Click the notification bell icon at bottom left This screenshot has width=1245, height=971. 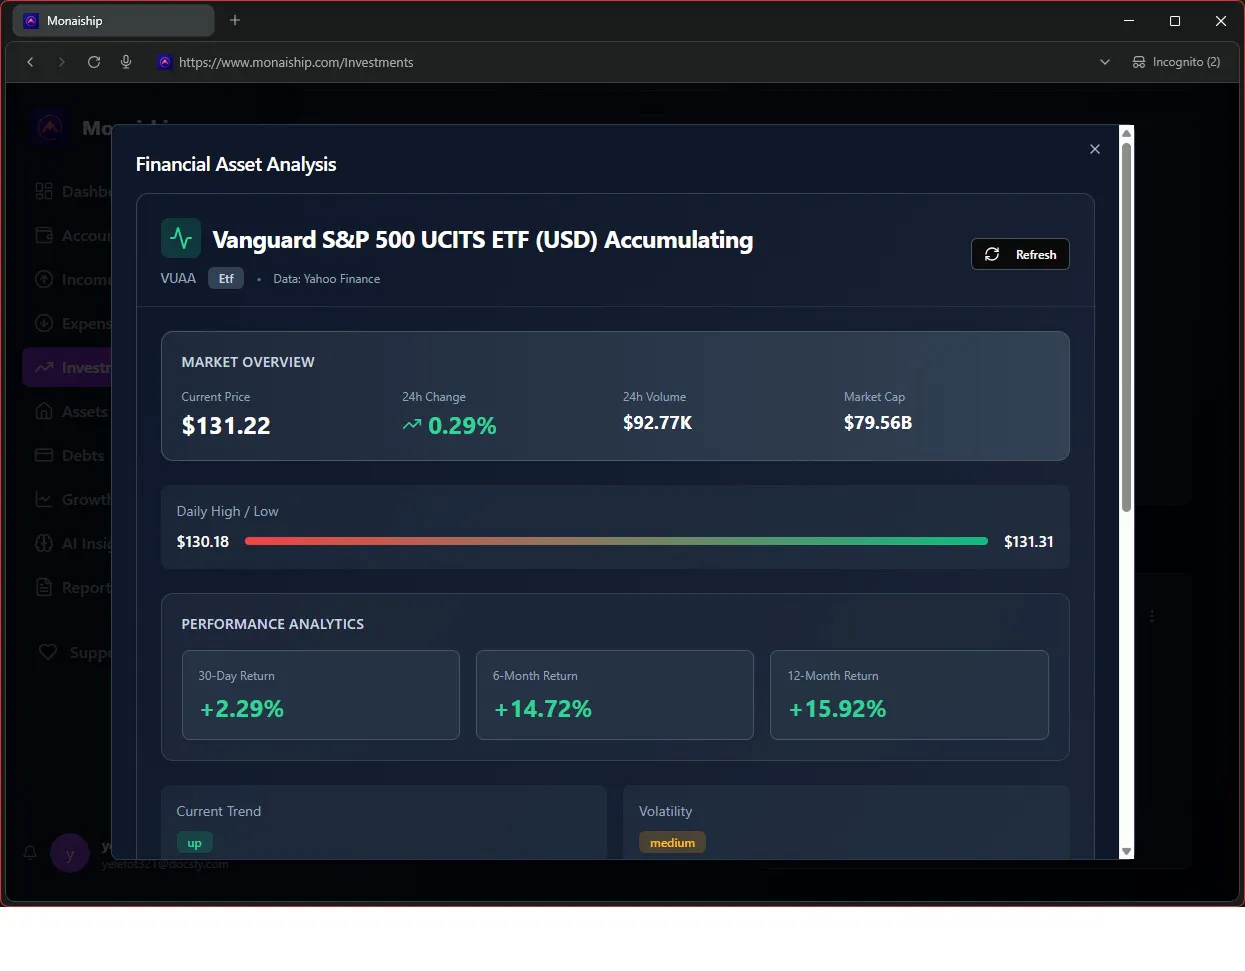pyautogui.click(x=30, y=853)
